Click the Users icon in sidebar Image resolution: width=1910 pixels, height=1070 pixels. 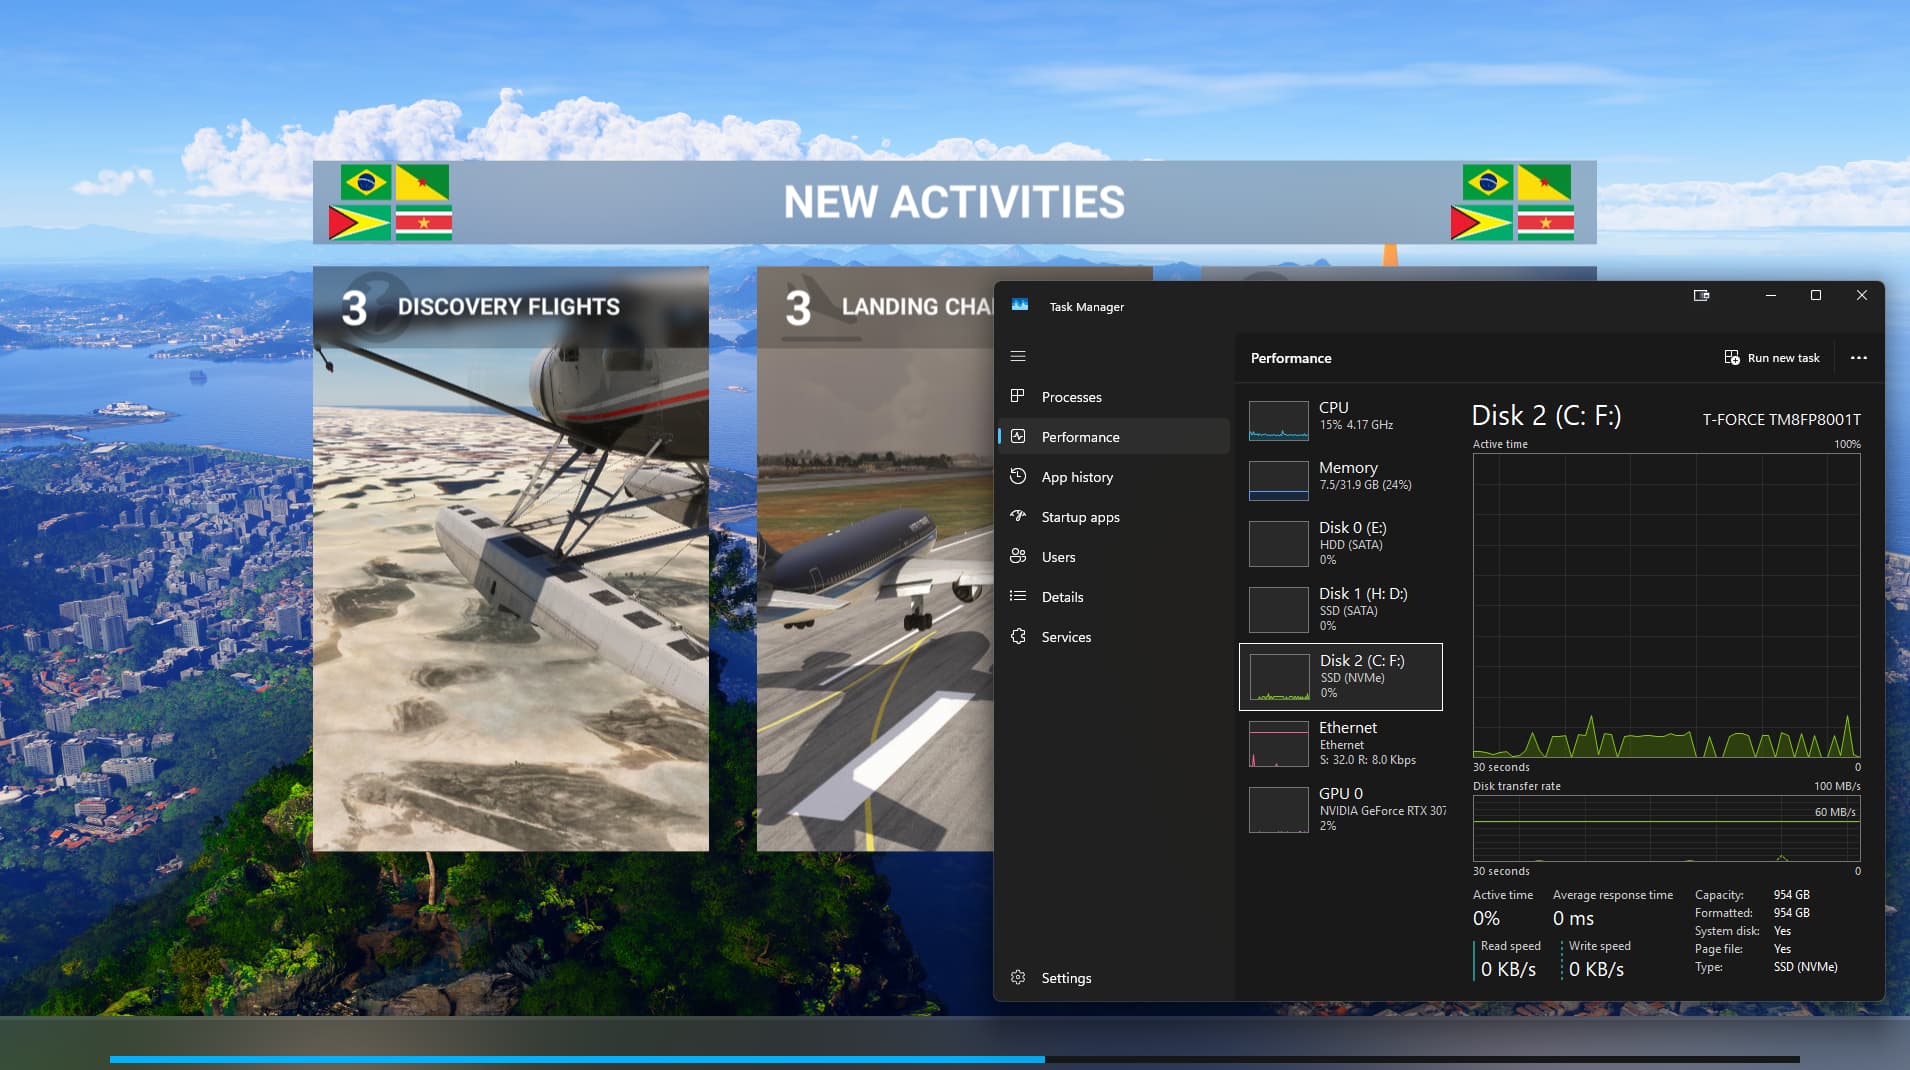(x=1018, y=556)
